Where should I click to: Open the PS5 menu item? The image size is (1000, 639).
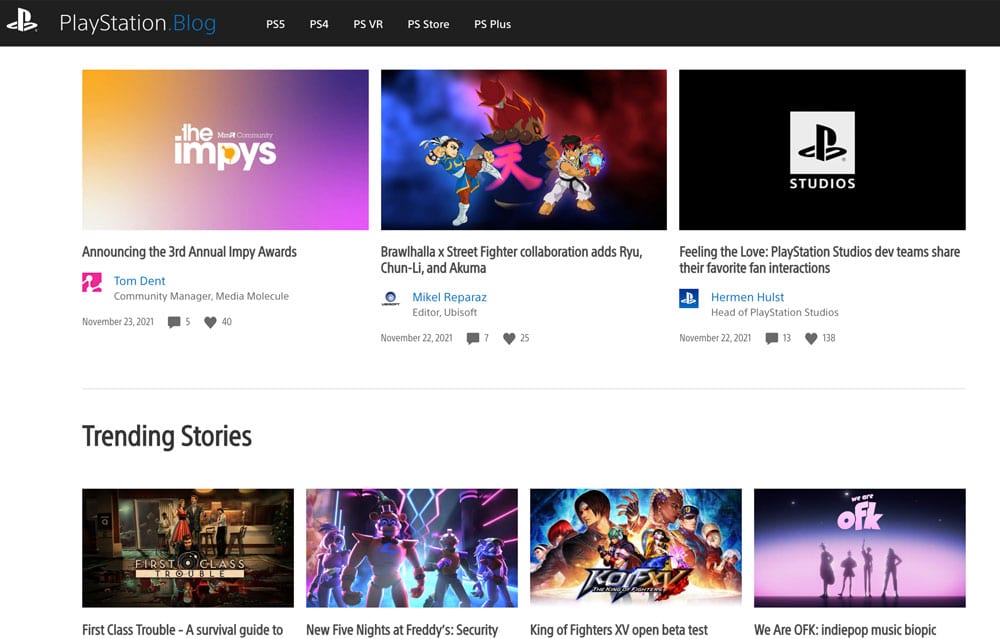pos(276,24)
